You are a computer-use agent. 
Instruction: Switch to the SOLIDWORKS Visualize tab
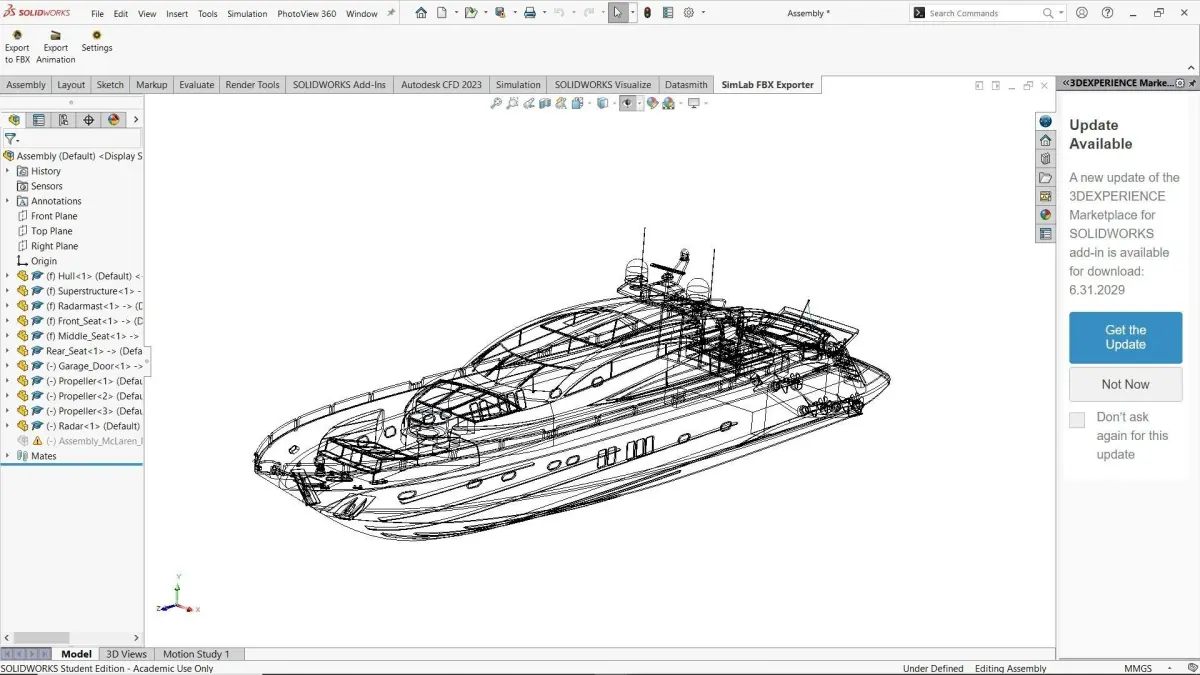click(x=603, y=85)
